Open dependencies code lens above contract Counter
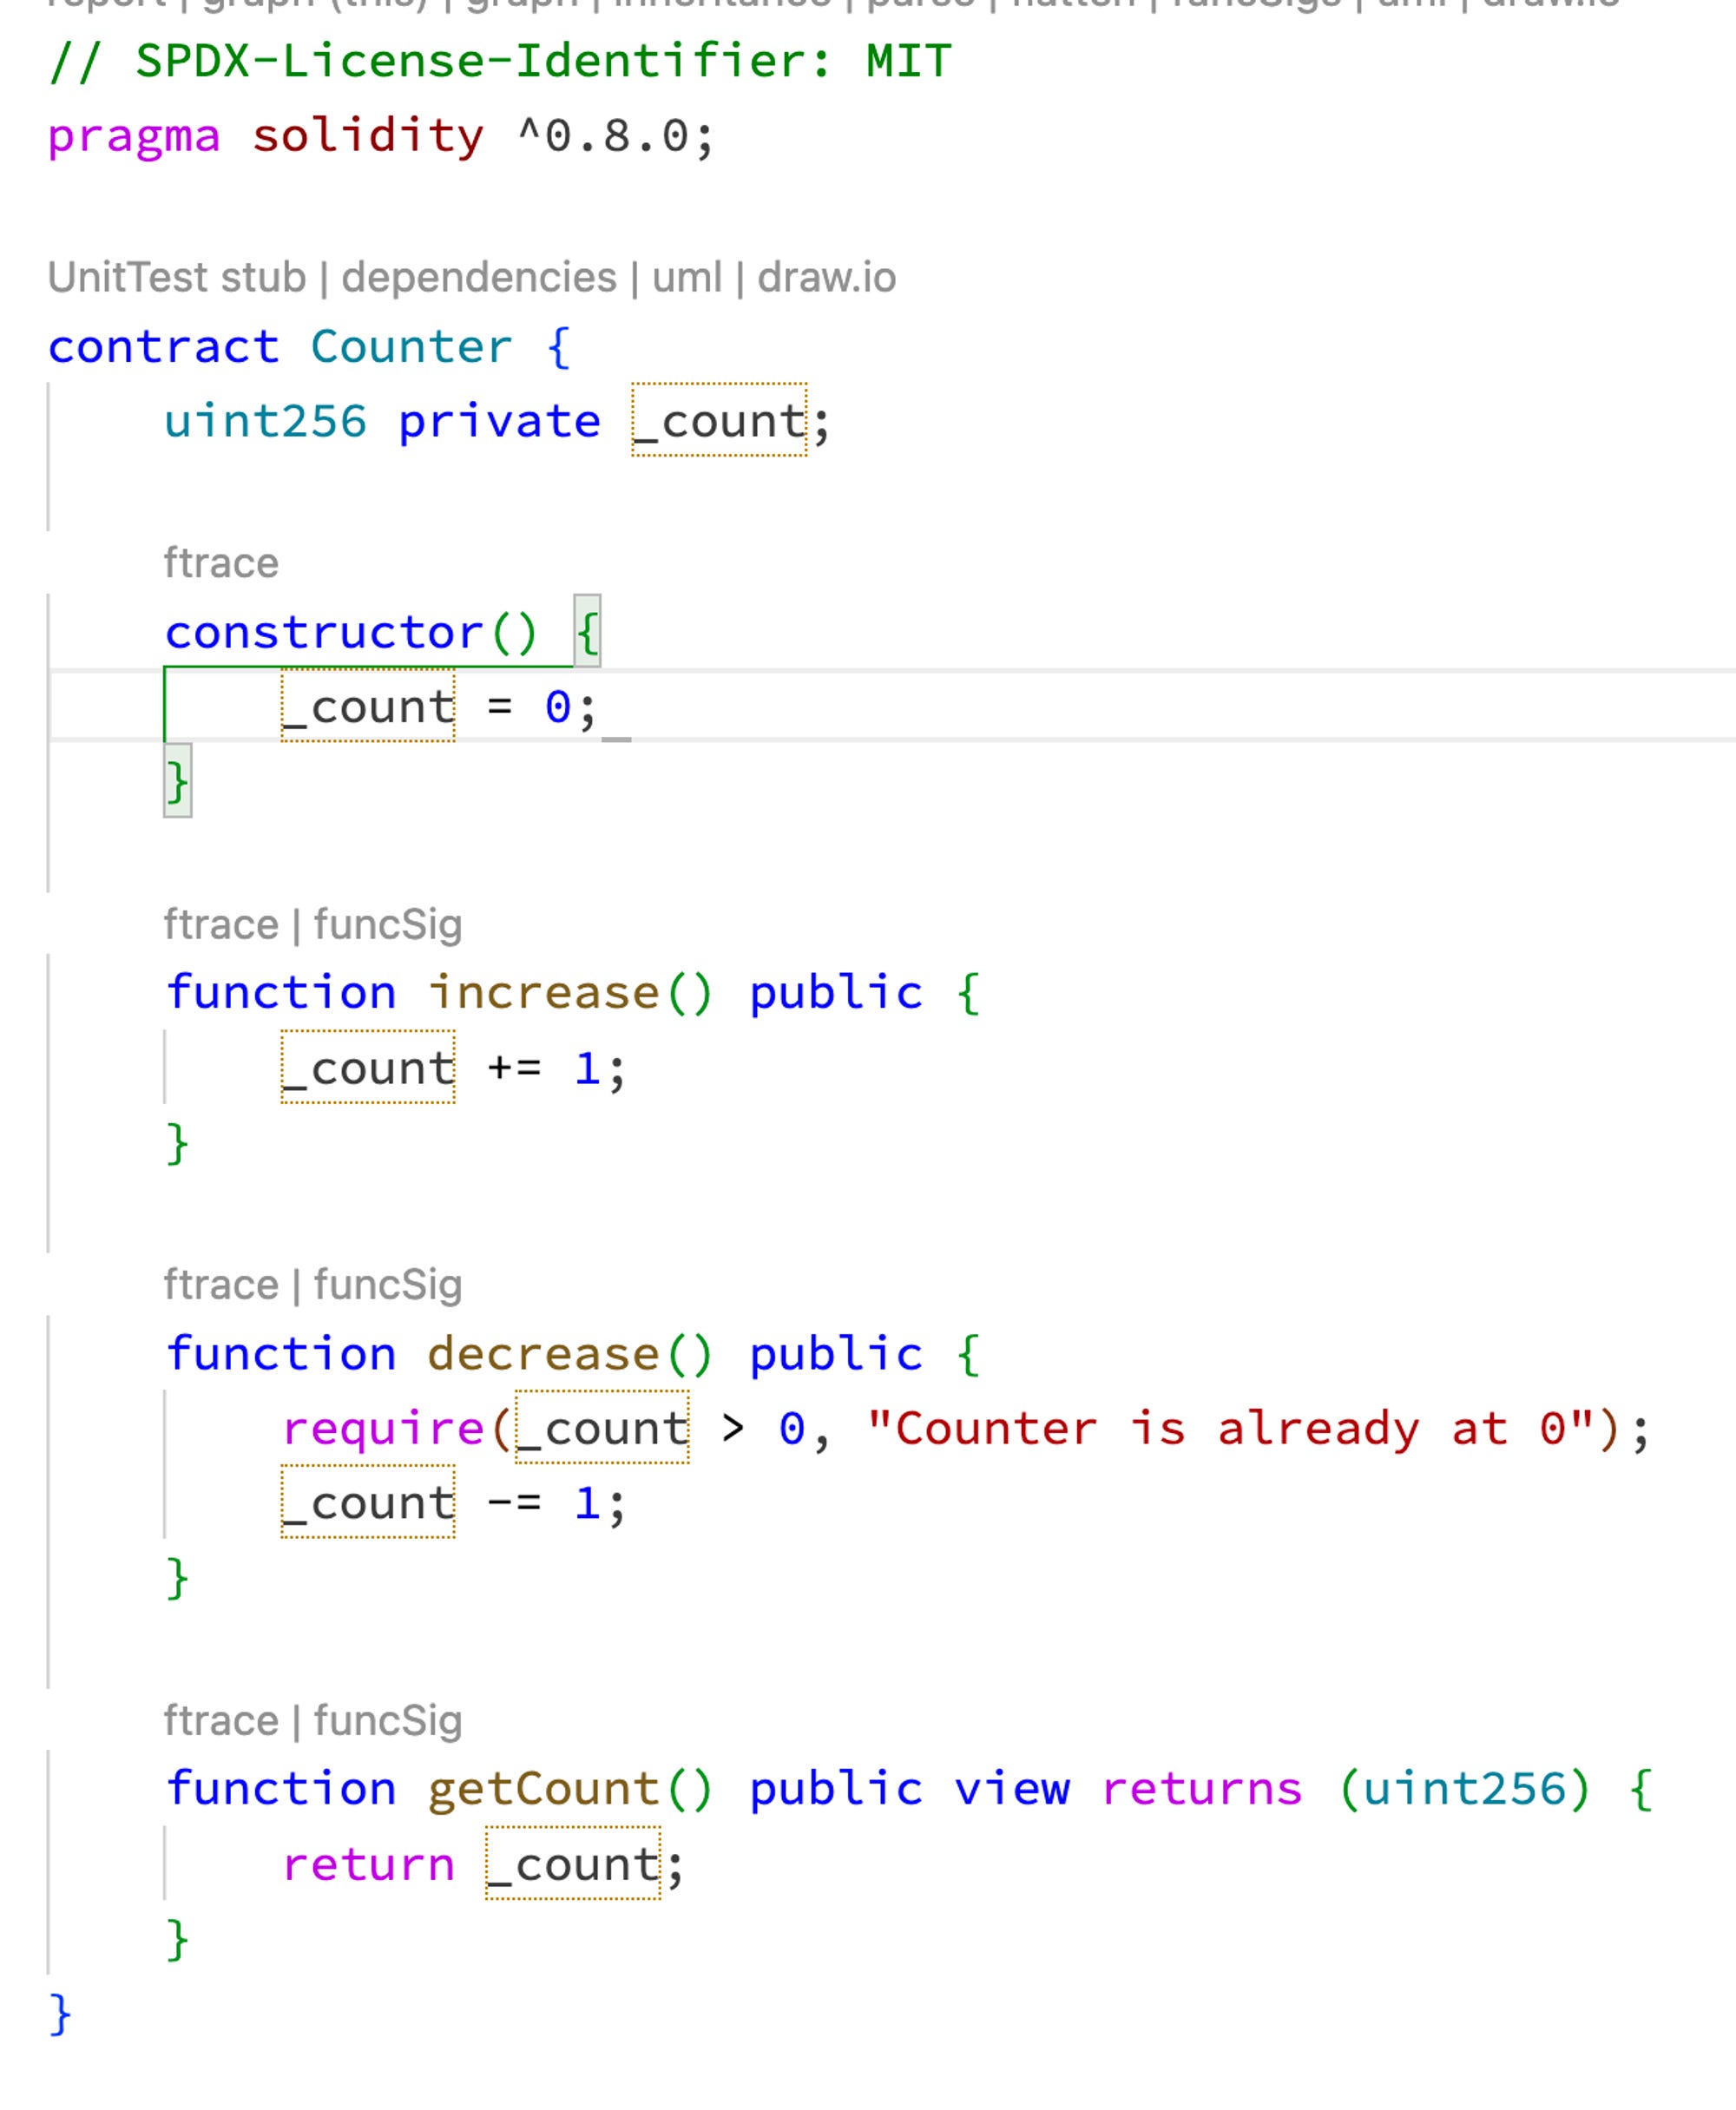The height and width of the screenshot is (2110, 1736). click(479, 278)
